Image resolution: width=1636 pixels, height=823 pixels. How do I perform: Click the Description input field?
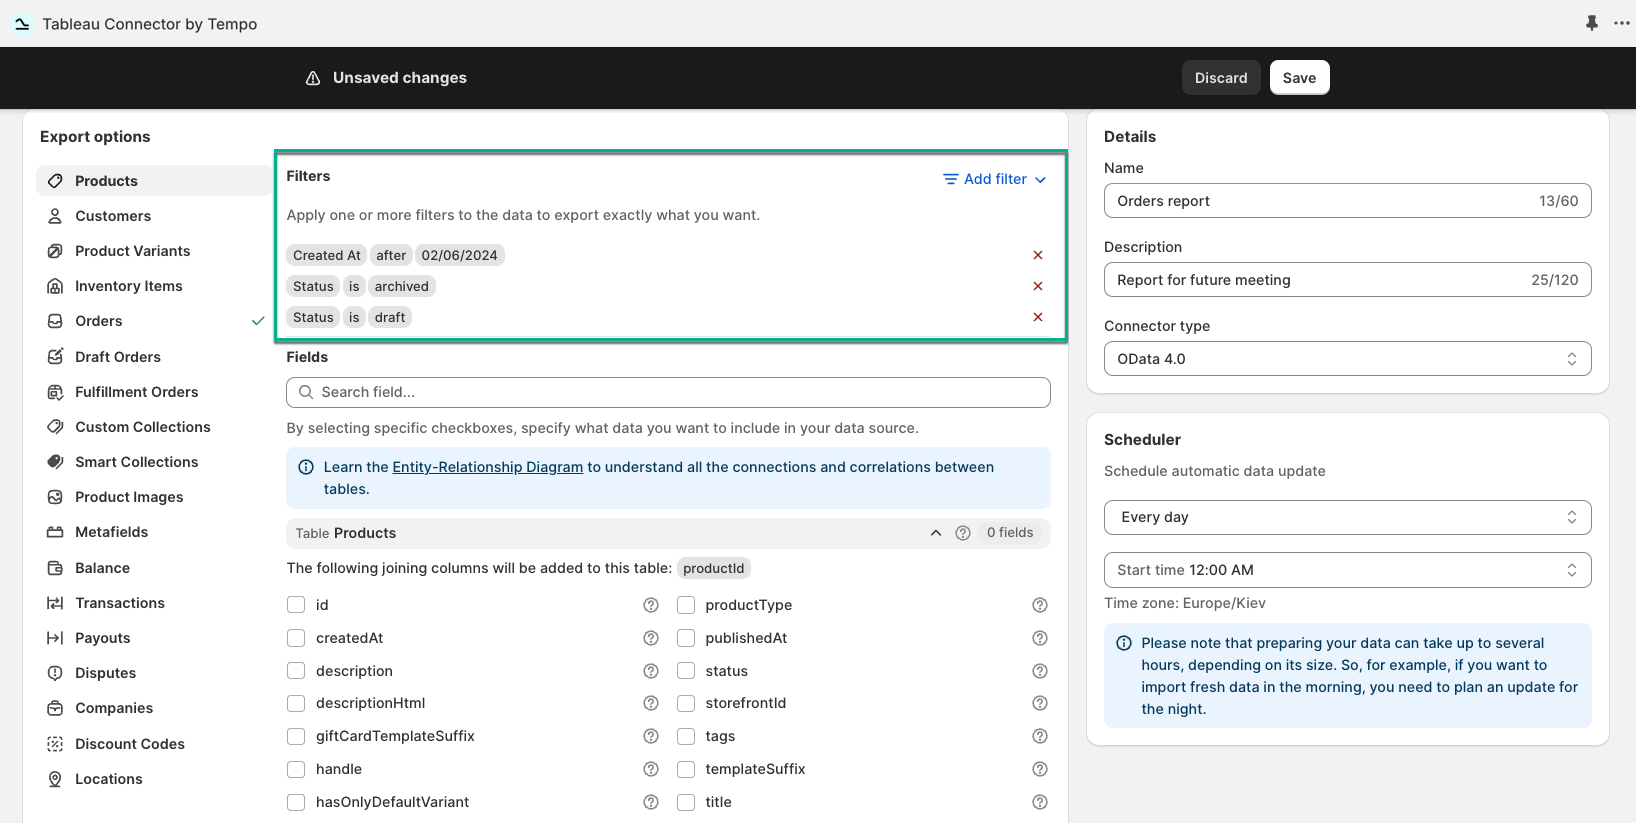point(1347,280)
